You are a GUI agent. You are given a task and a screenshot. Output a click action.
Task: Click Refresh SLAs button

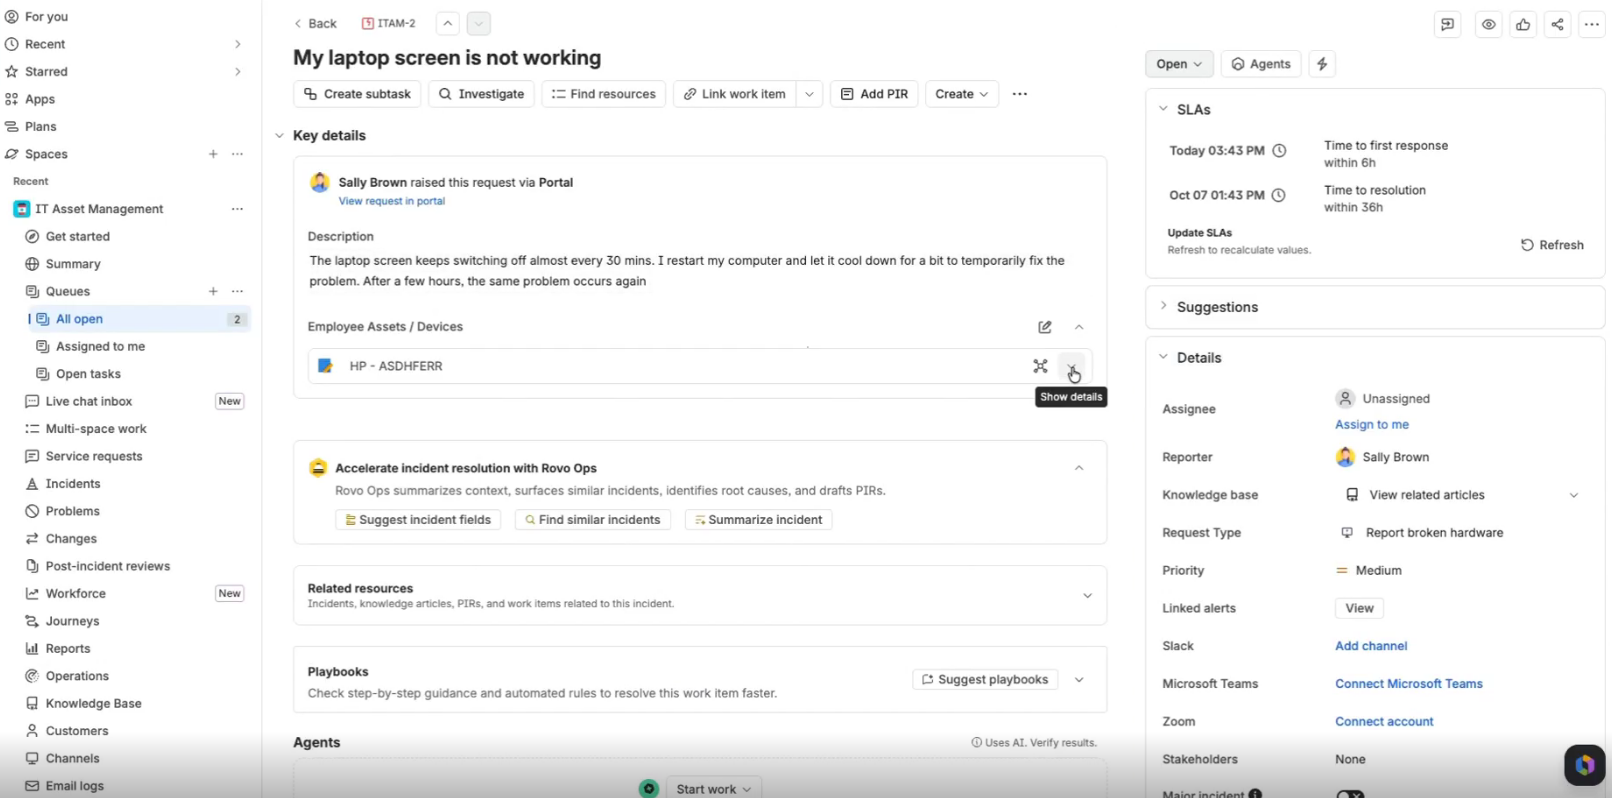coord(1552,245)
